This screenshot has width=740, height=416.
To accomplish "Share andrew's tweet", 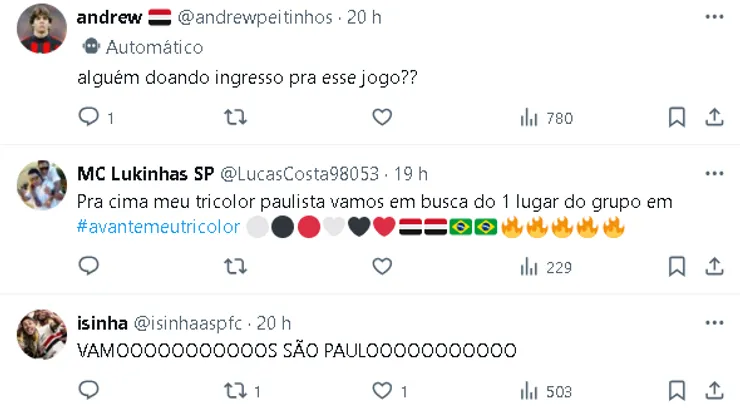I will [714, 117].
